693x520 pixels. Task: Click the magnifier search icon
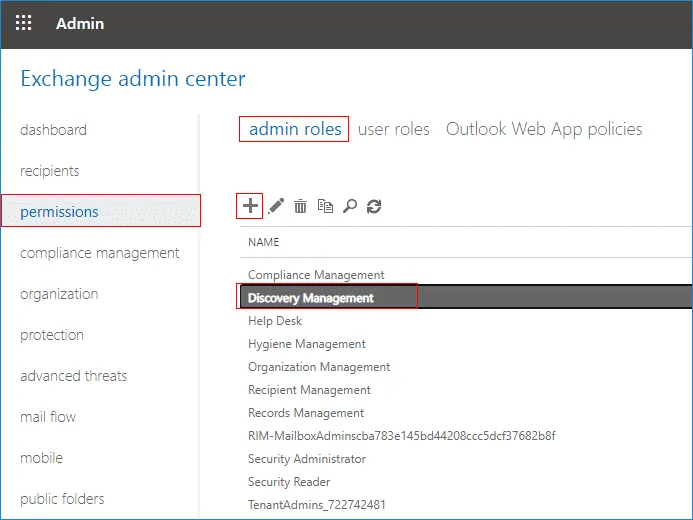pos(350,206)
